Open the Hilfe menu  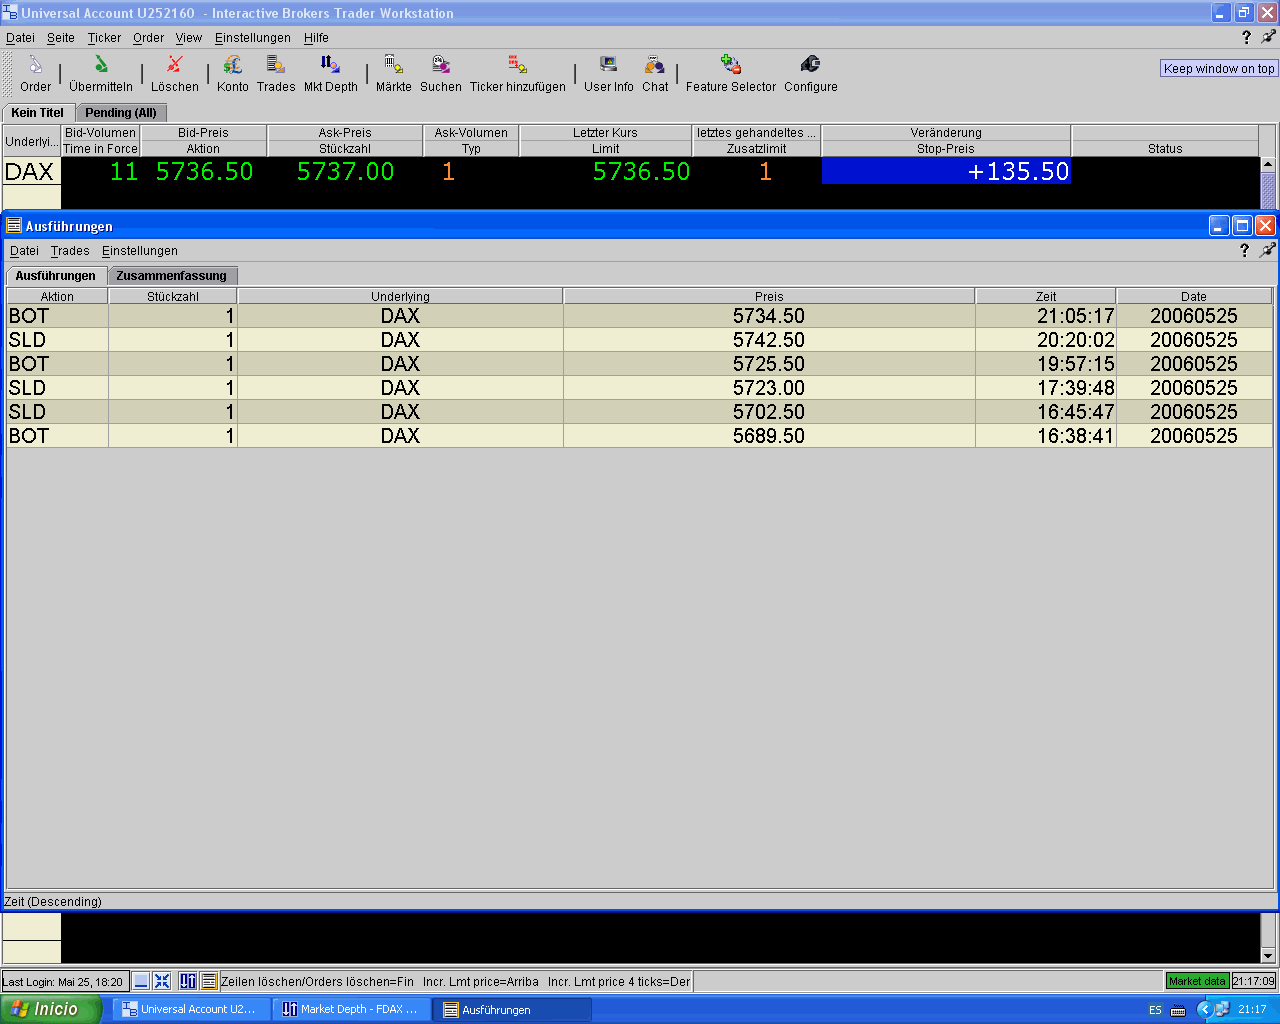[316, 38]
